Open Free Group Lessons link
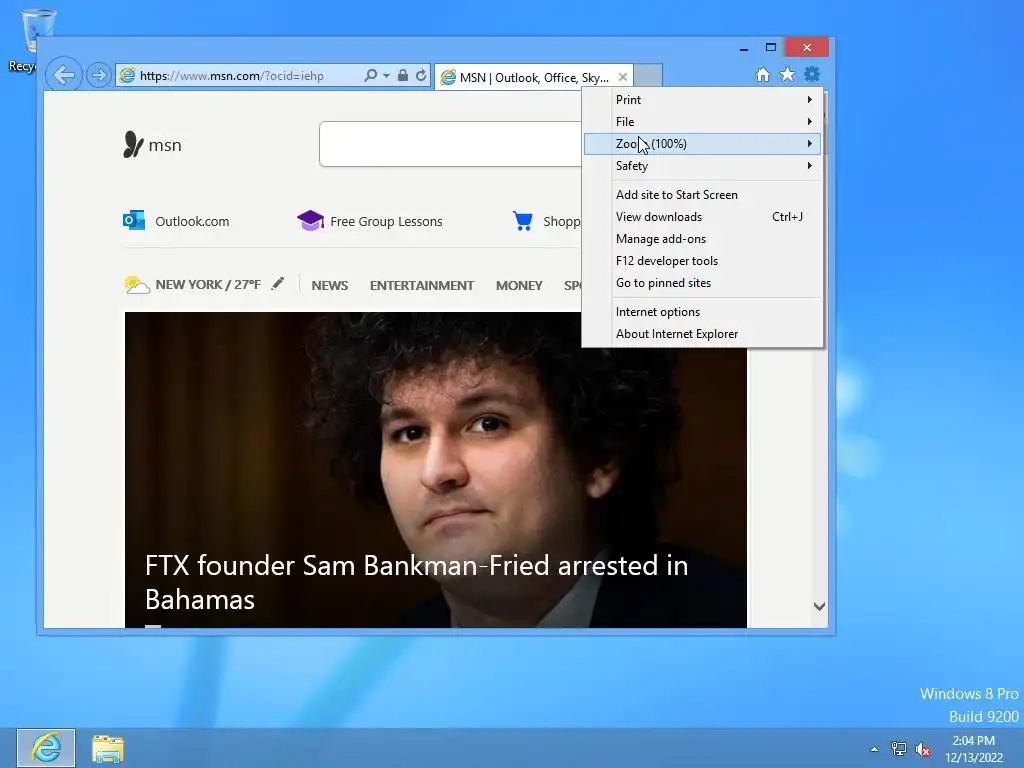Viewport: 1024px width, 768px height. coord(386,222)
